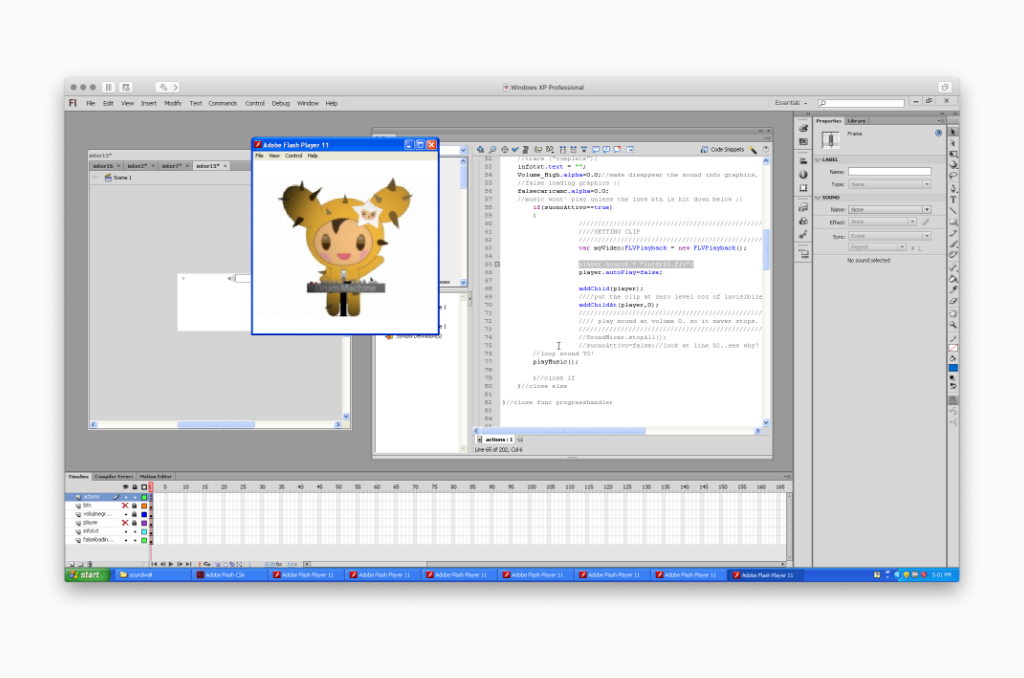
Task: Select the Eyedropper tool
Action: click(953, 290)
